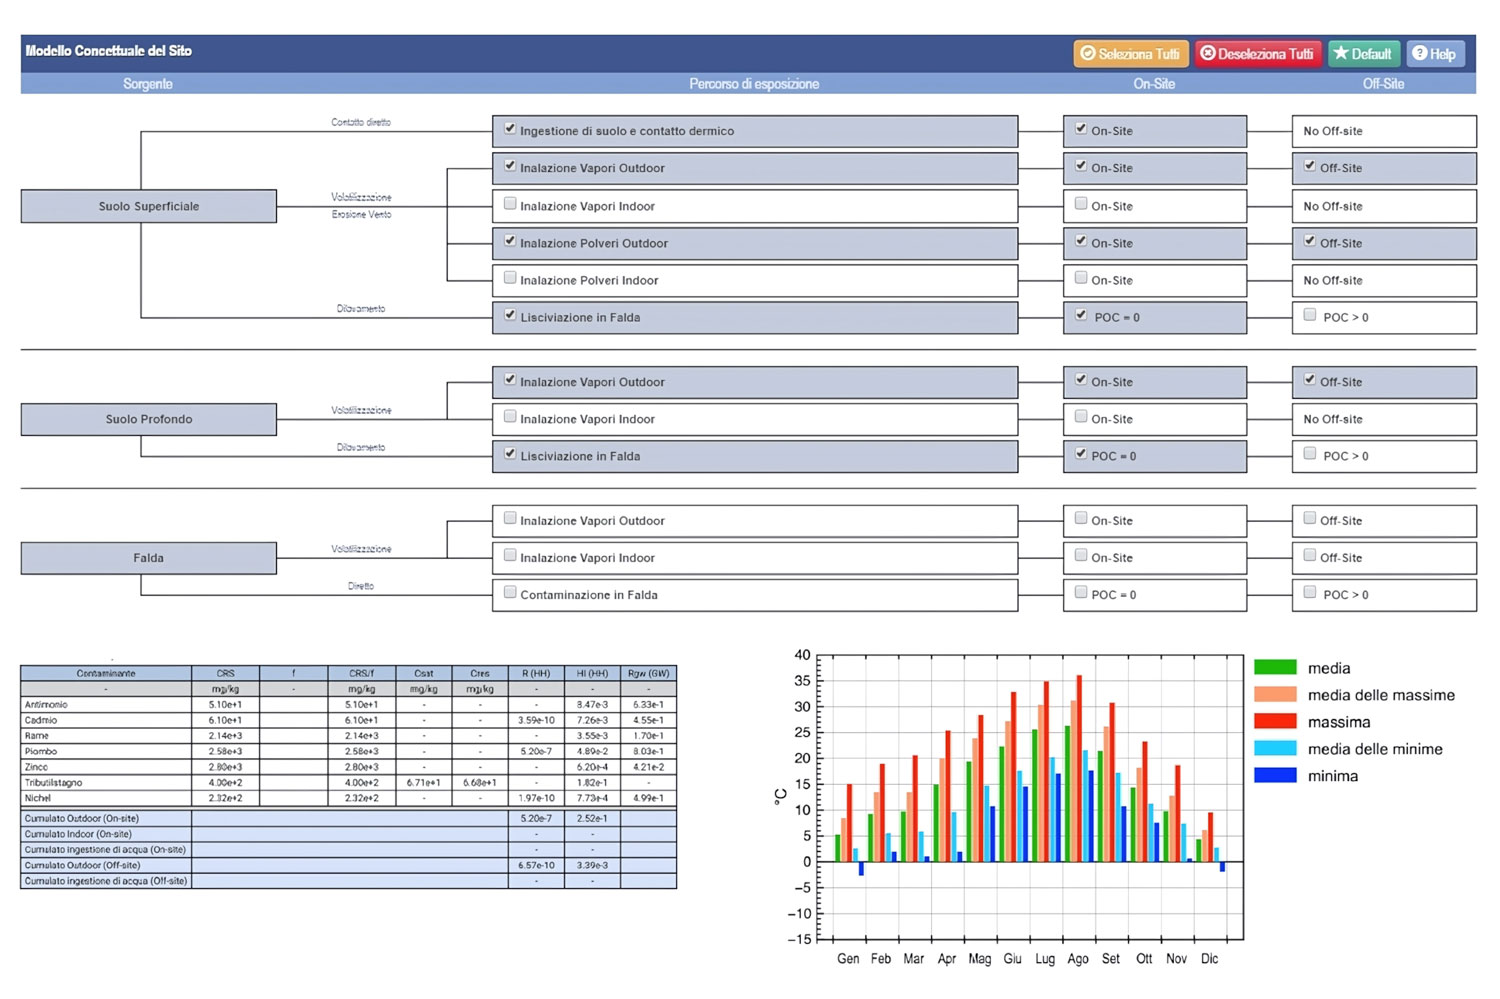Toggle the Inalazione Polveri Outdoor checkbox
The image size is (1500, 999).
click(510, 241)
